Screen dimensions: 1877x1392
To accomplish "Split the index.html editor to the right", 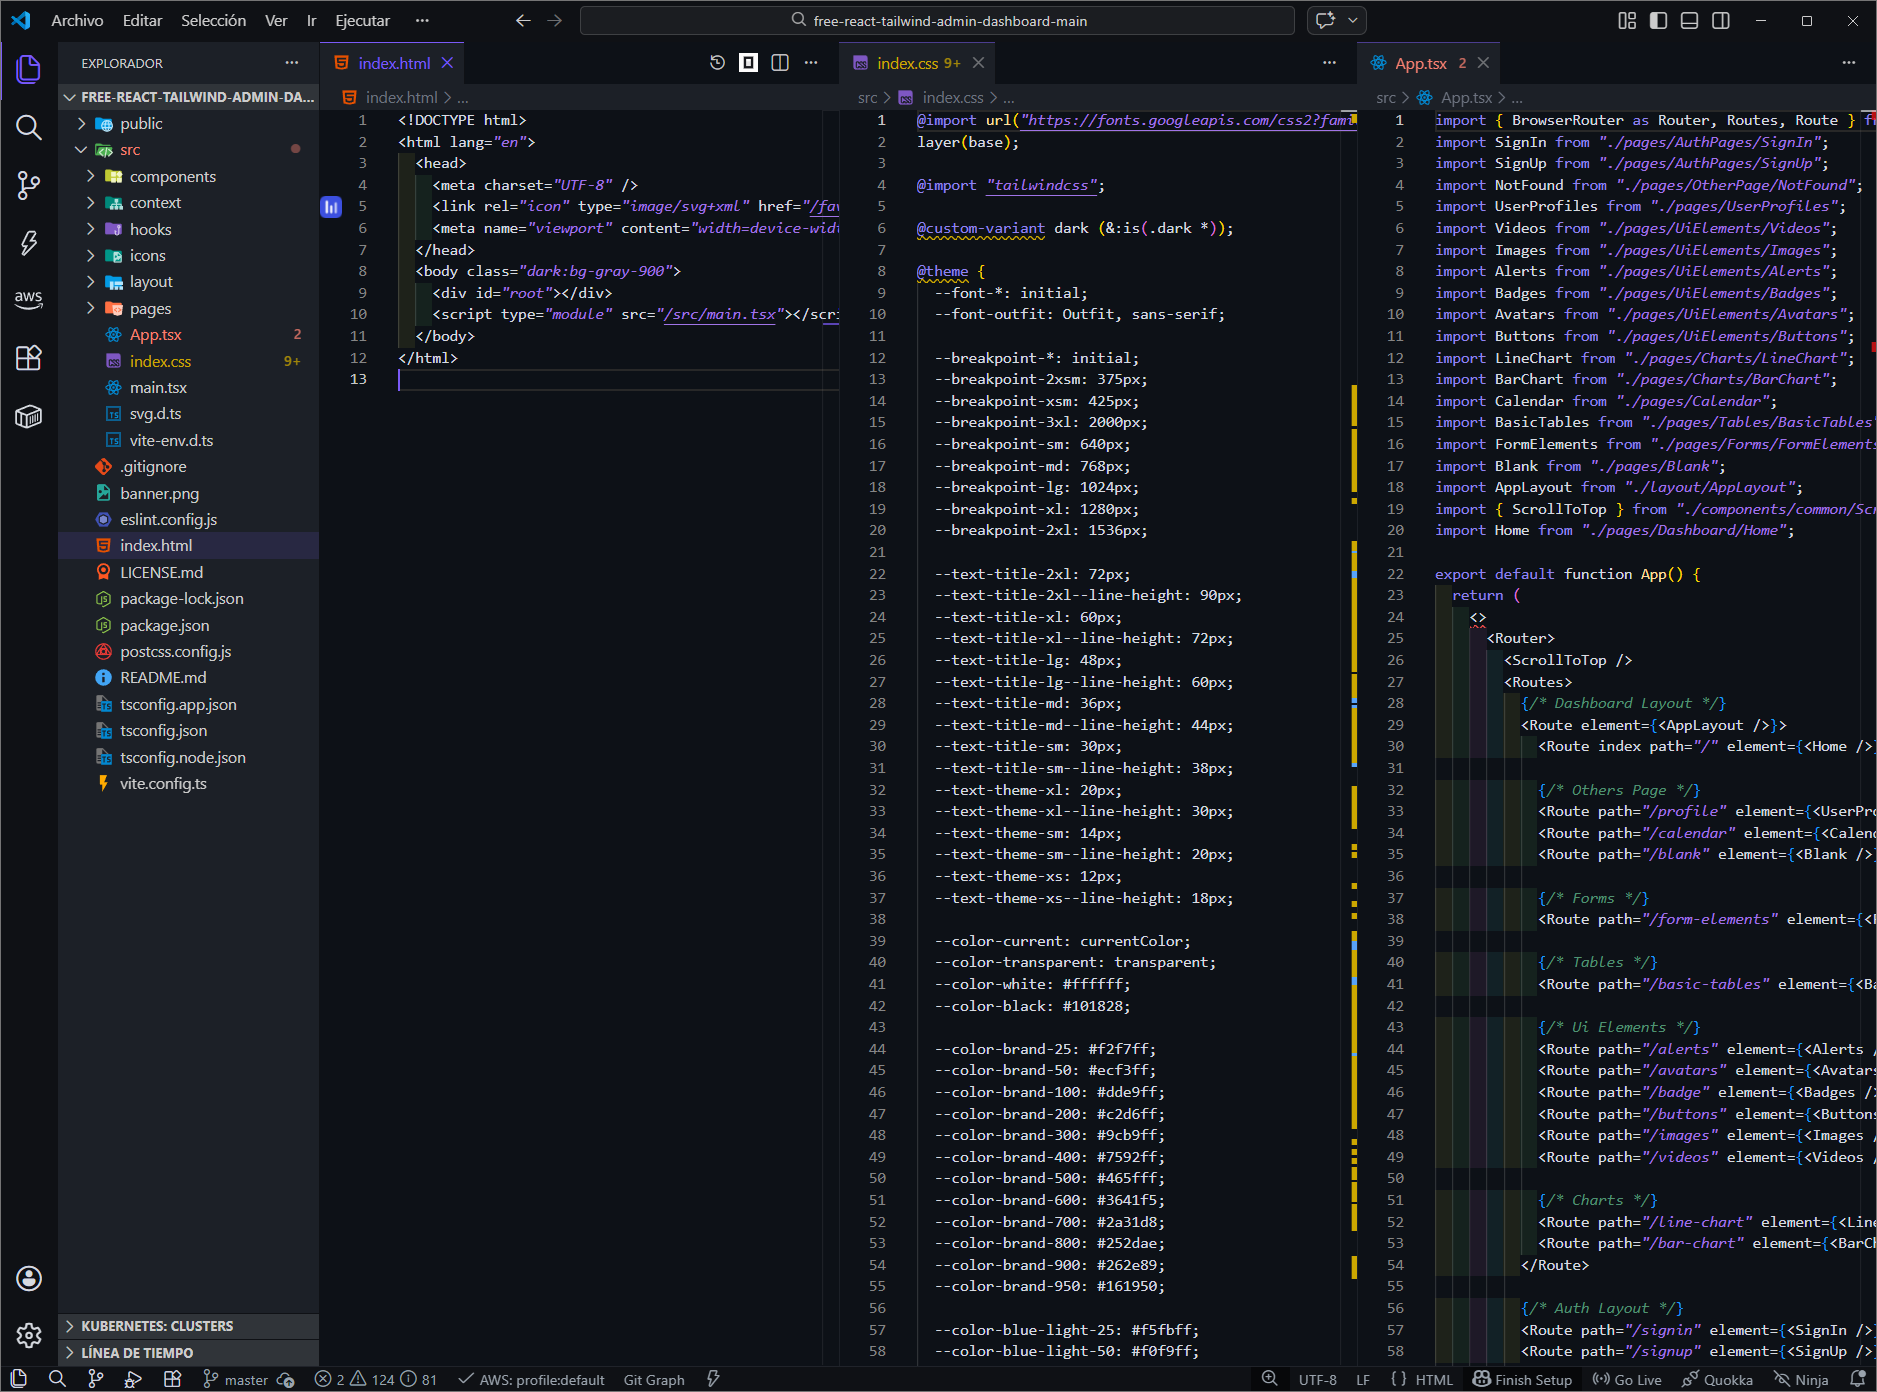I will (x=780, y=63).
